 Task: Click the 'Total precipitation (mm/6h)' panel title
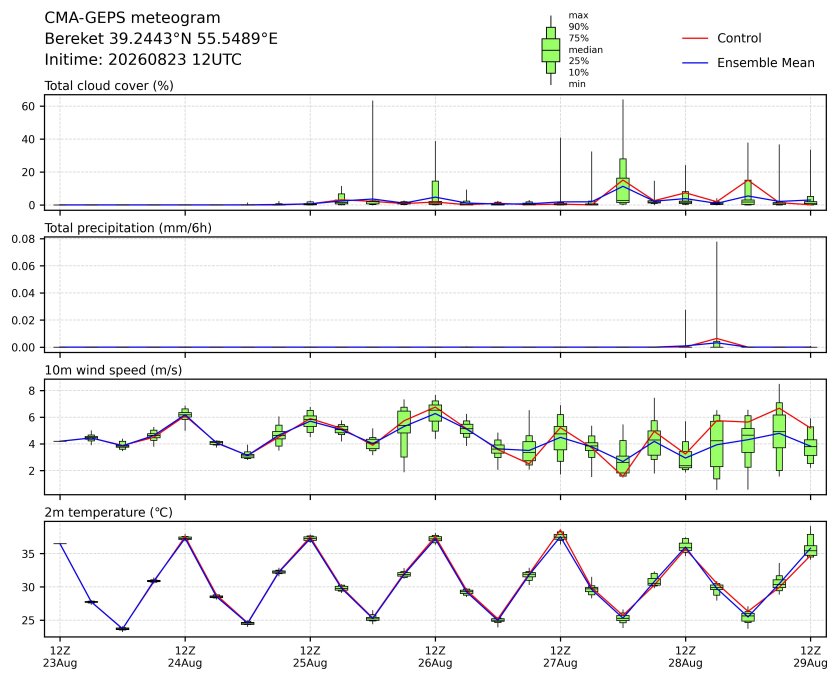click(x=128, y=228)
